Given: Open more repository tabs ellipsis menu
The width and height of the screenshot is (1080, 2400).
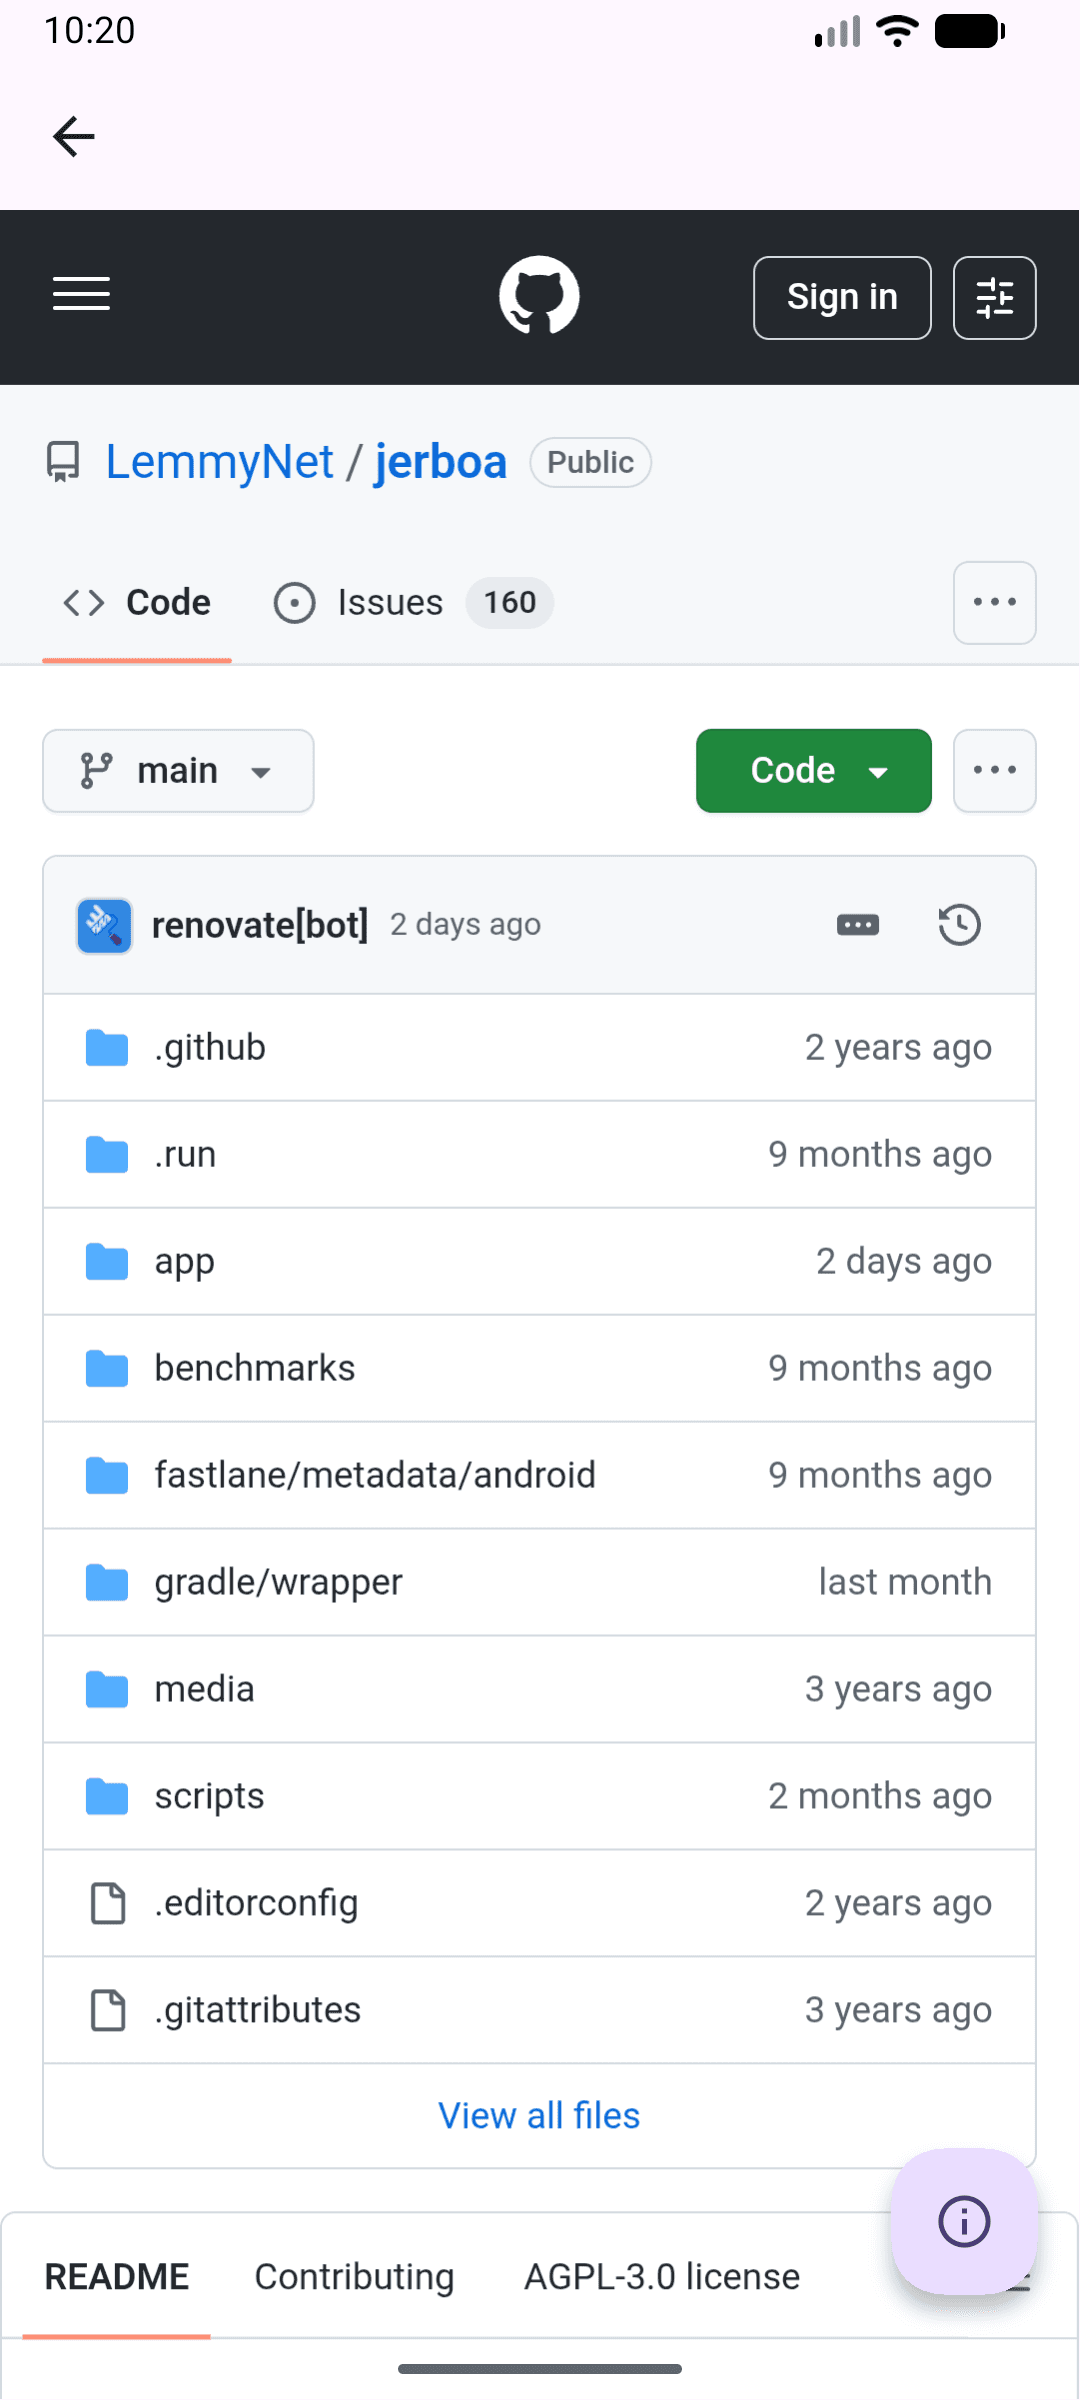Looking at the screenshot, I should [995, 603].
